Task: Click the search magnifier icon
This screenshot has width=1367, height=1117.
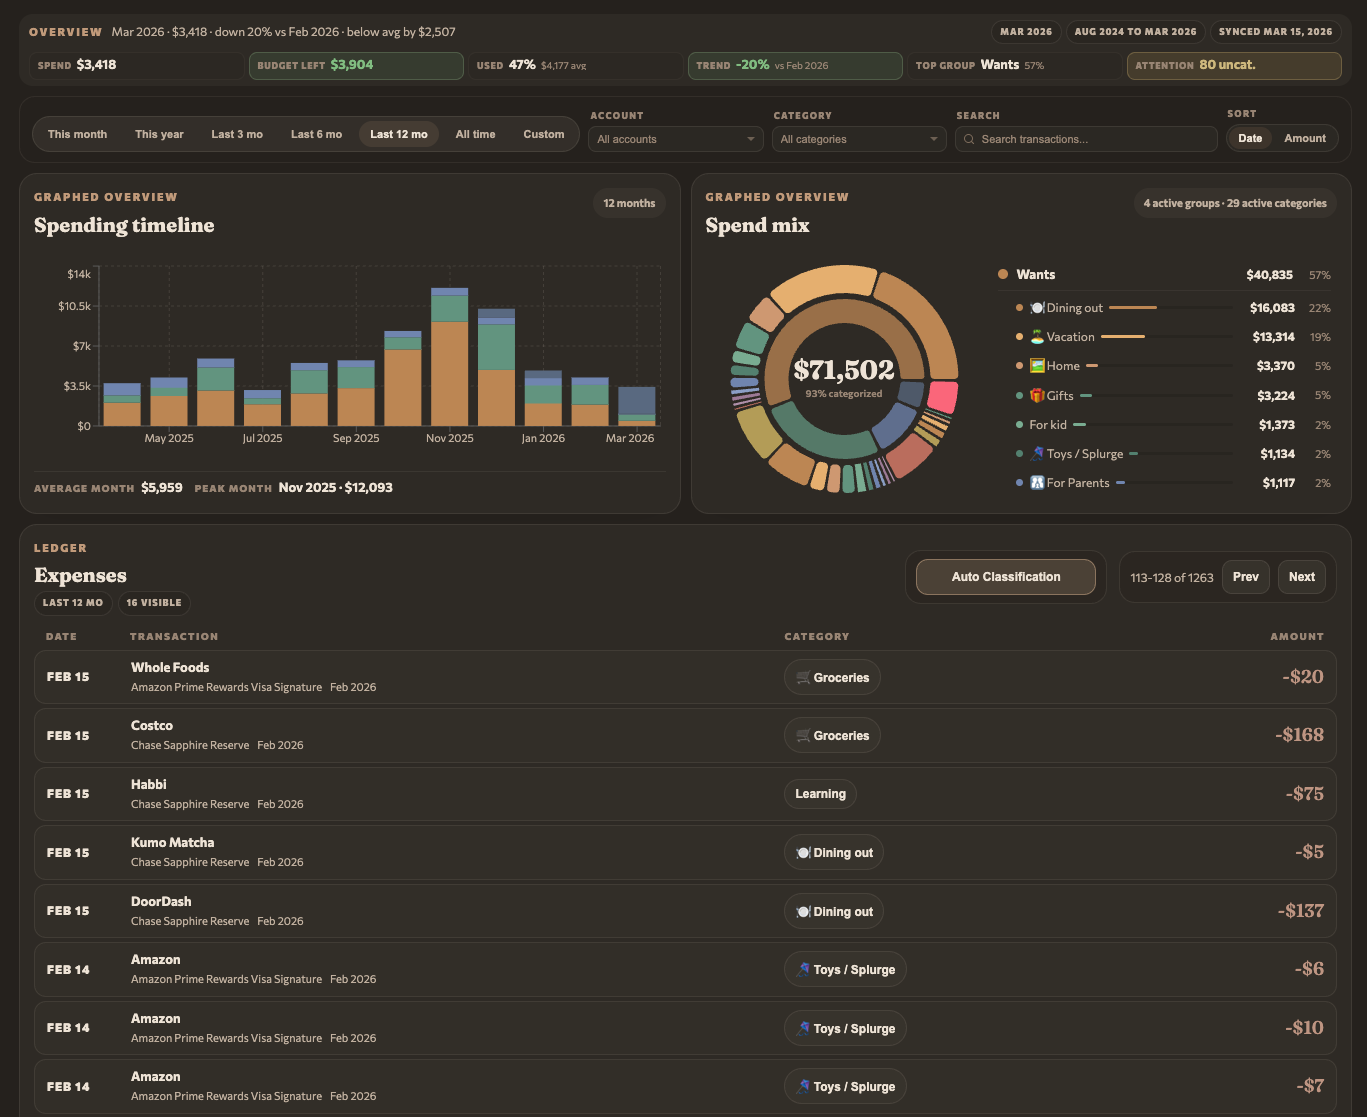Action: click(968, 139)
